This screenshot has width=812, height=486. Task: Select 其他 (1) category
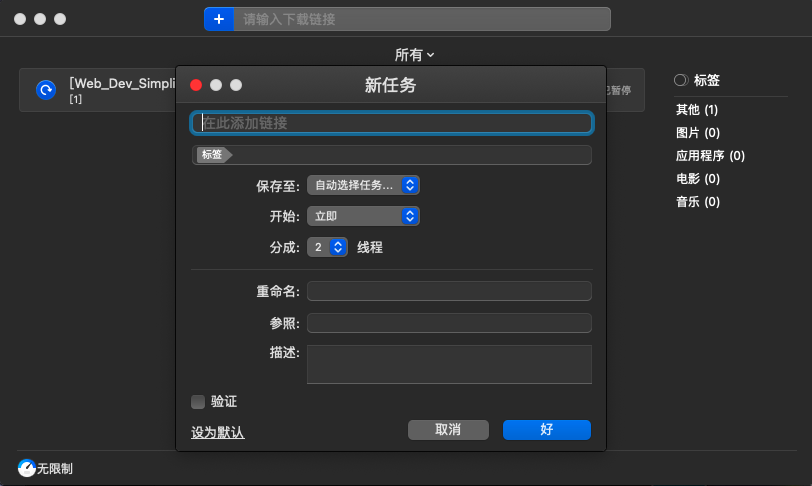[x=697, y=110]
